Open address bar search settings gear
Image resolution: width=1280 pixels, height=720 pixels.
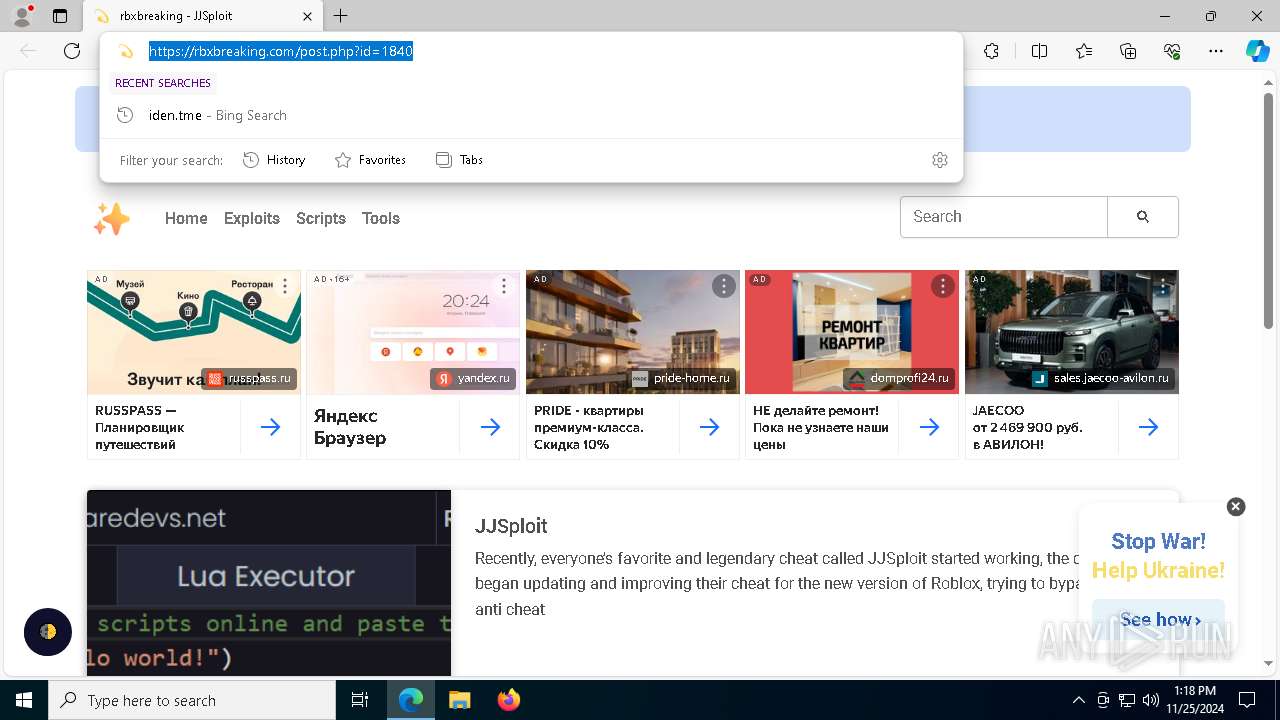click(939, 160)
